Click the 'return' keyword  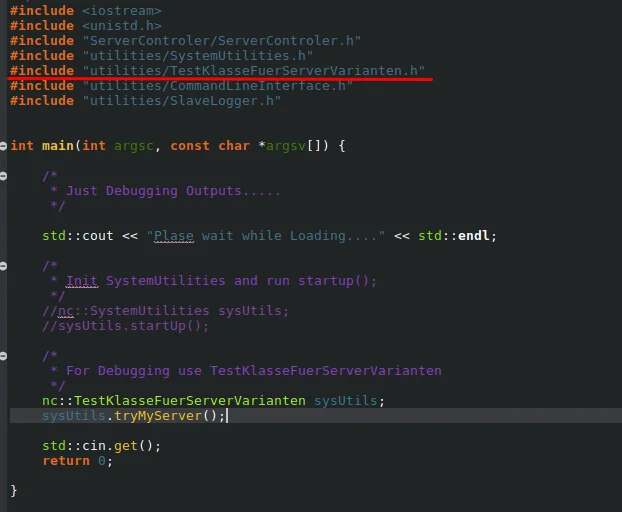(x=66, y=461)
